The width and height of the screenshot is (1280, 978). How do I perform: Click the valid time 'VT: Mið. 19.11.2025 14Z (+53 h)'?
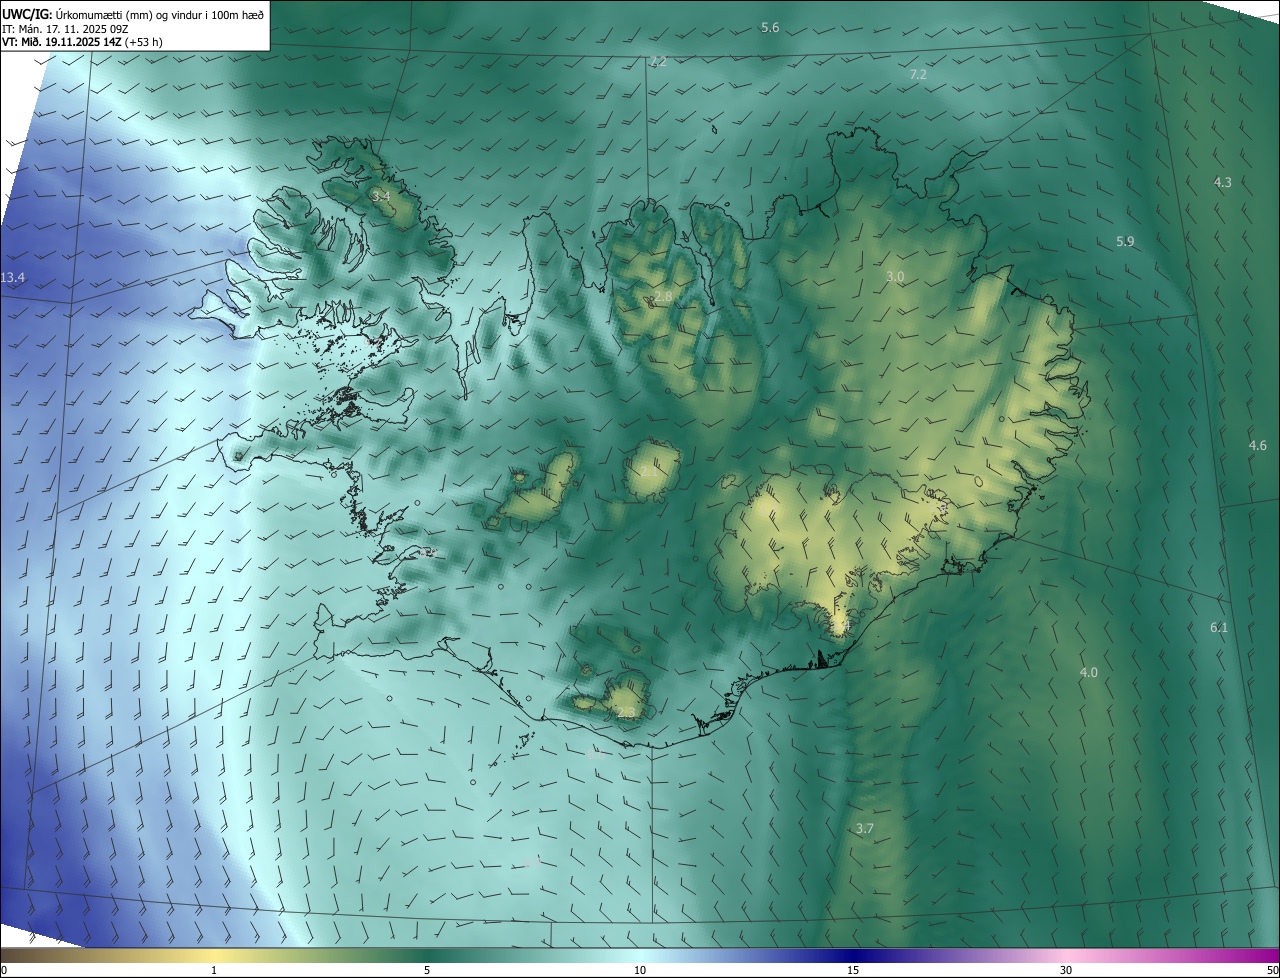(82, 43)
